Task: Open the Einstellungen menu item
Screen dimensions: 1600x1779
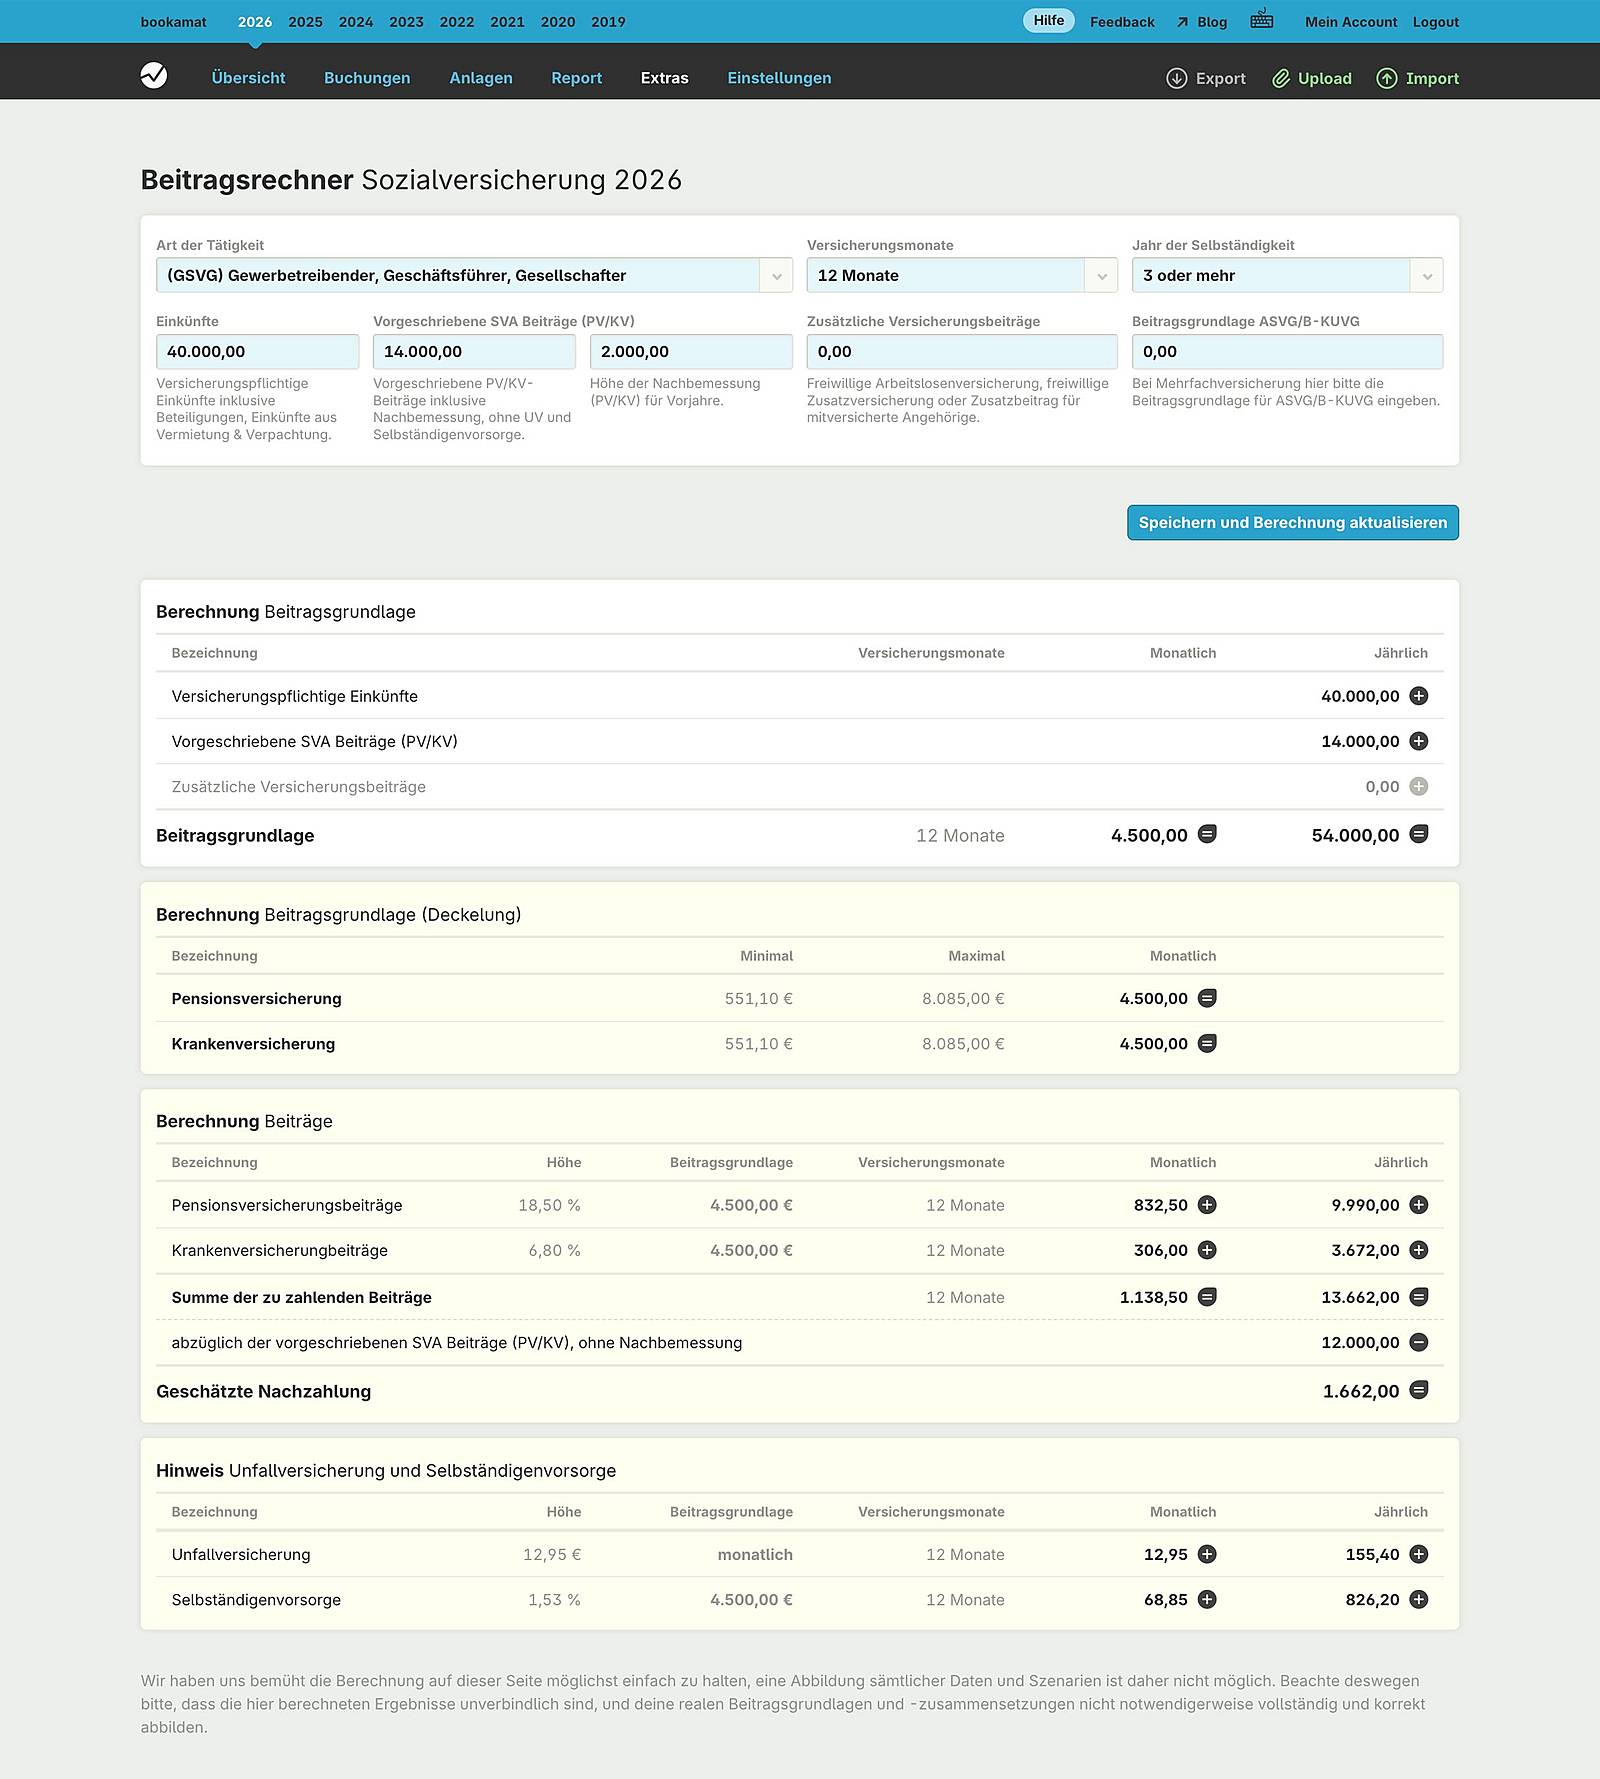Action: pos(779,78)
